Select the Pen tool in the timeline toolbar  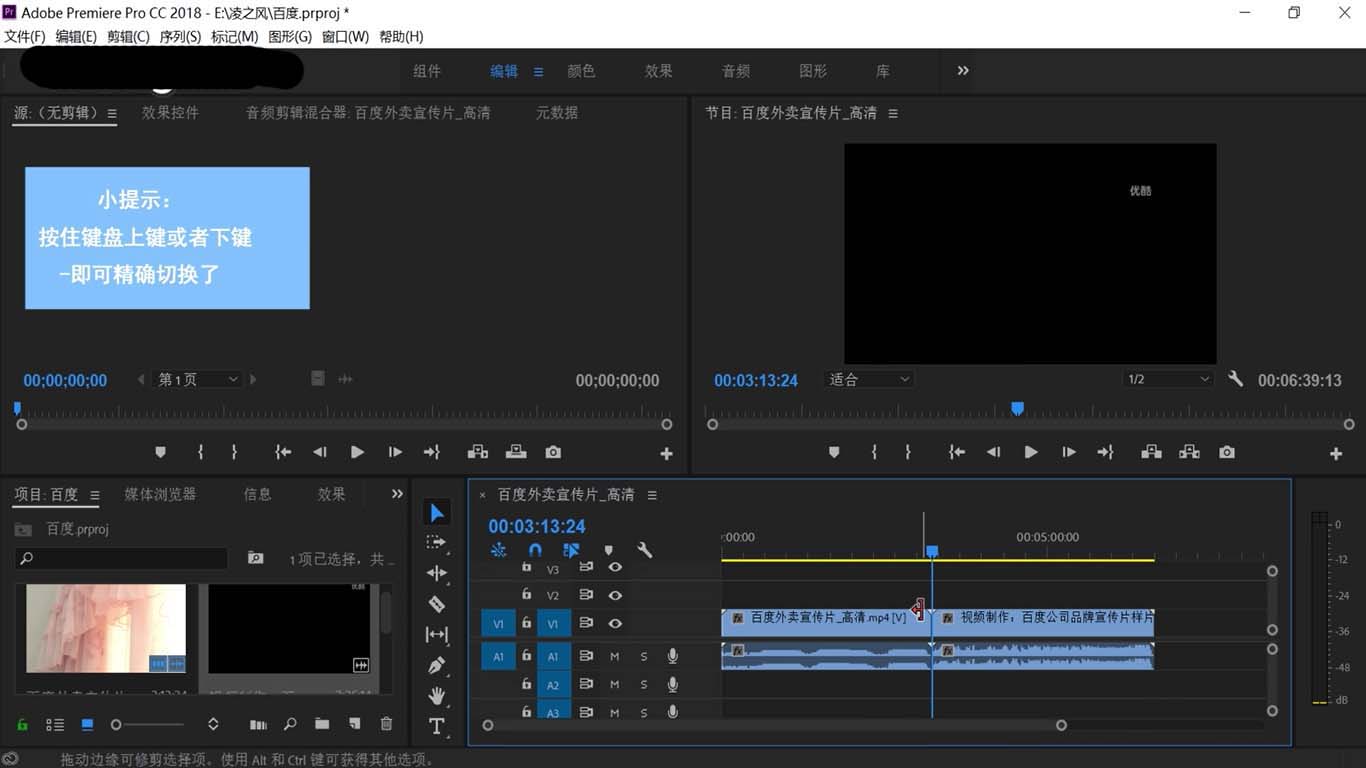(437, 664)
